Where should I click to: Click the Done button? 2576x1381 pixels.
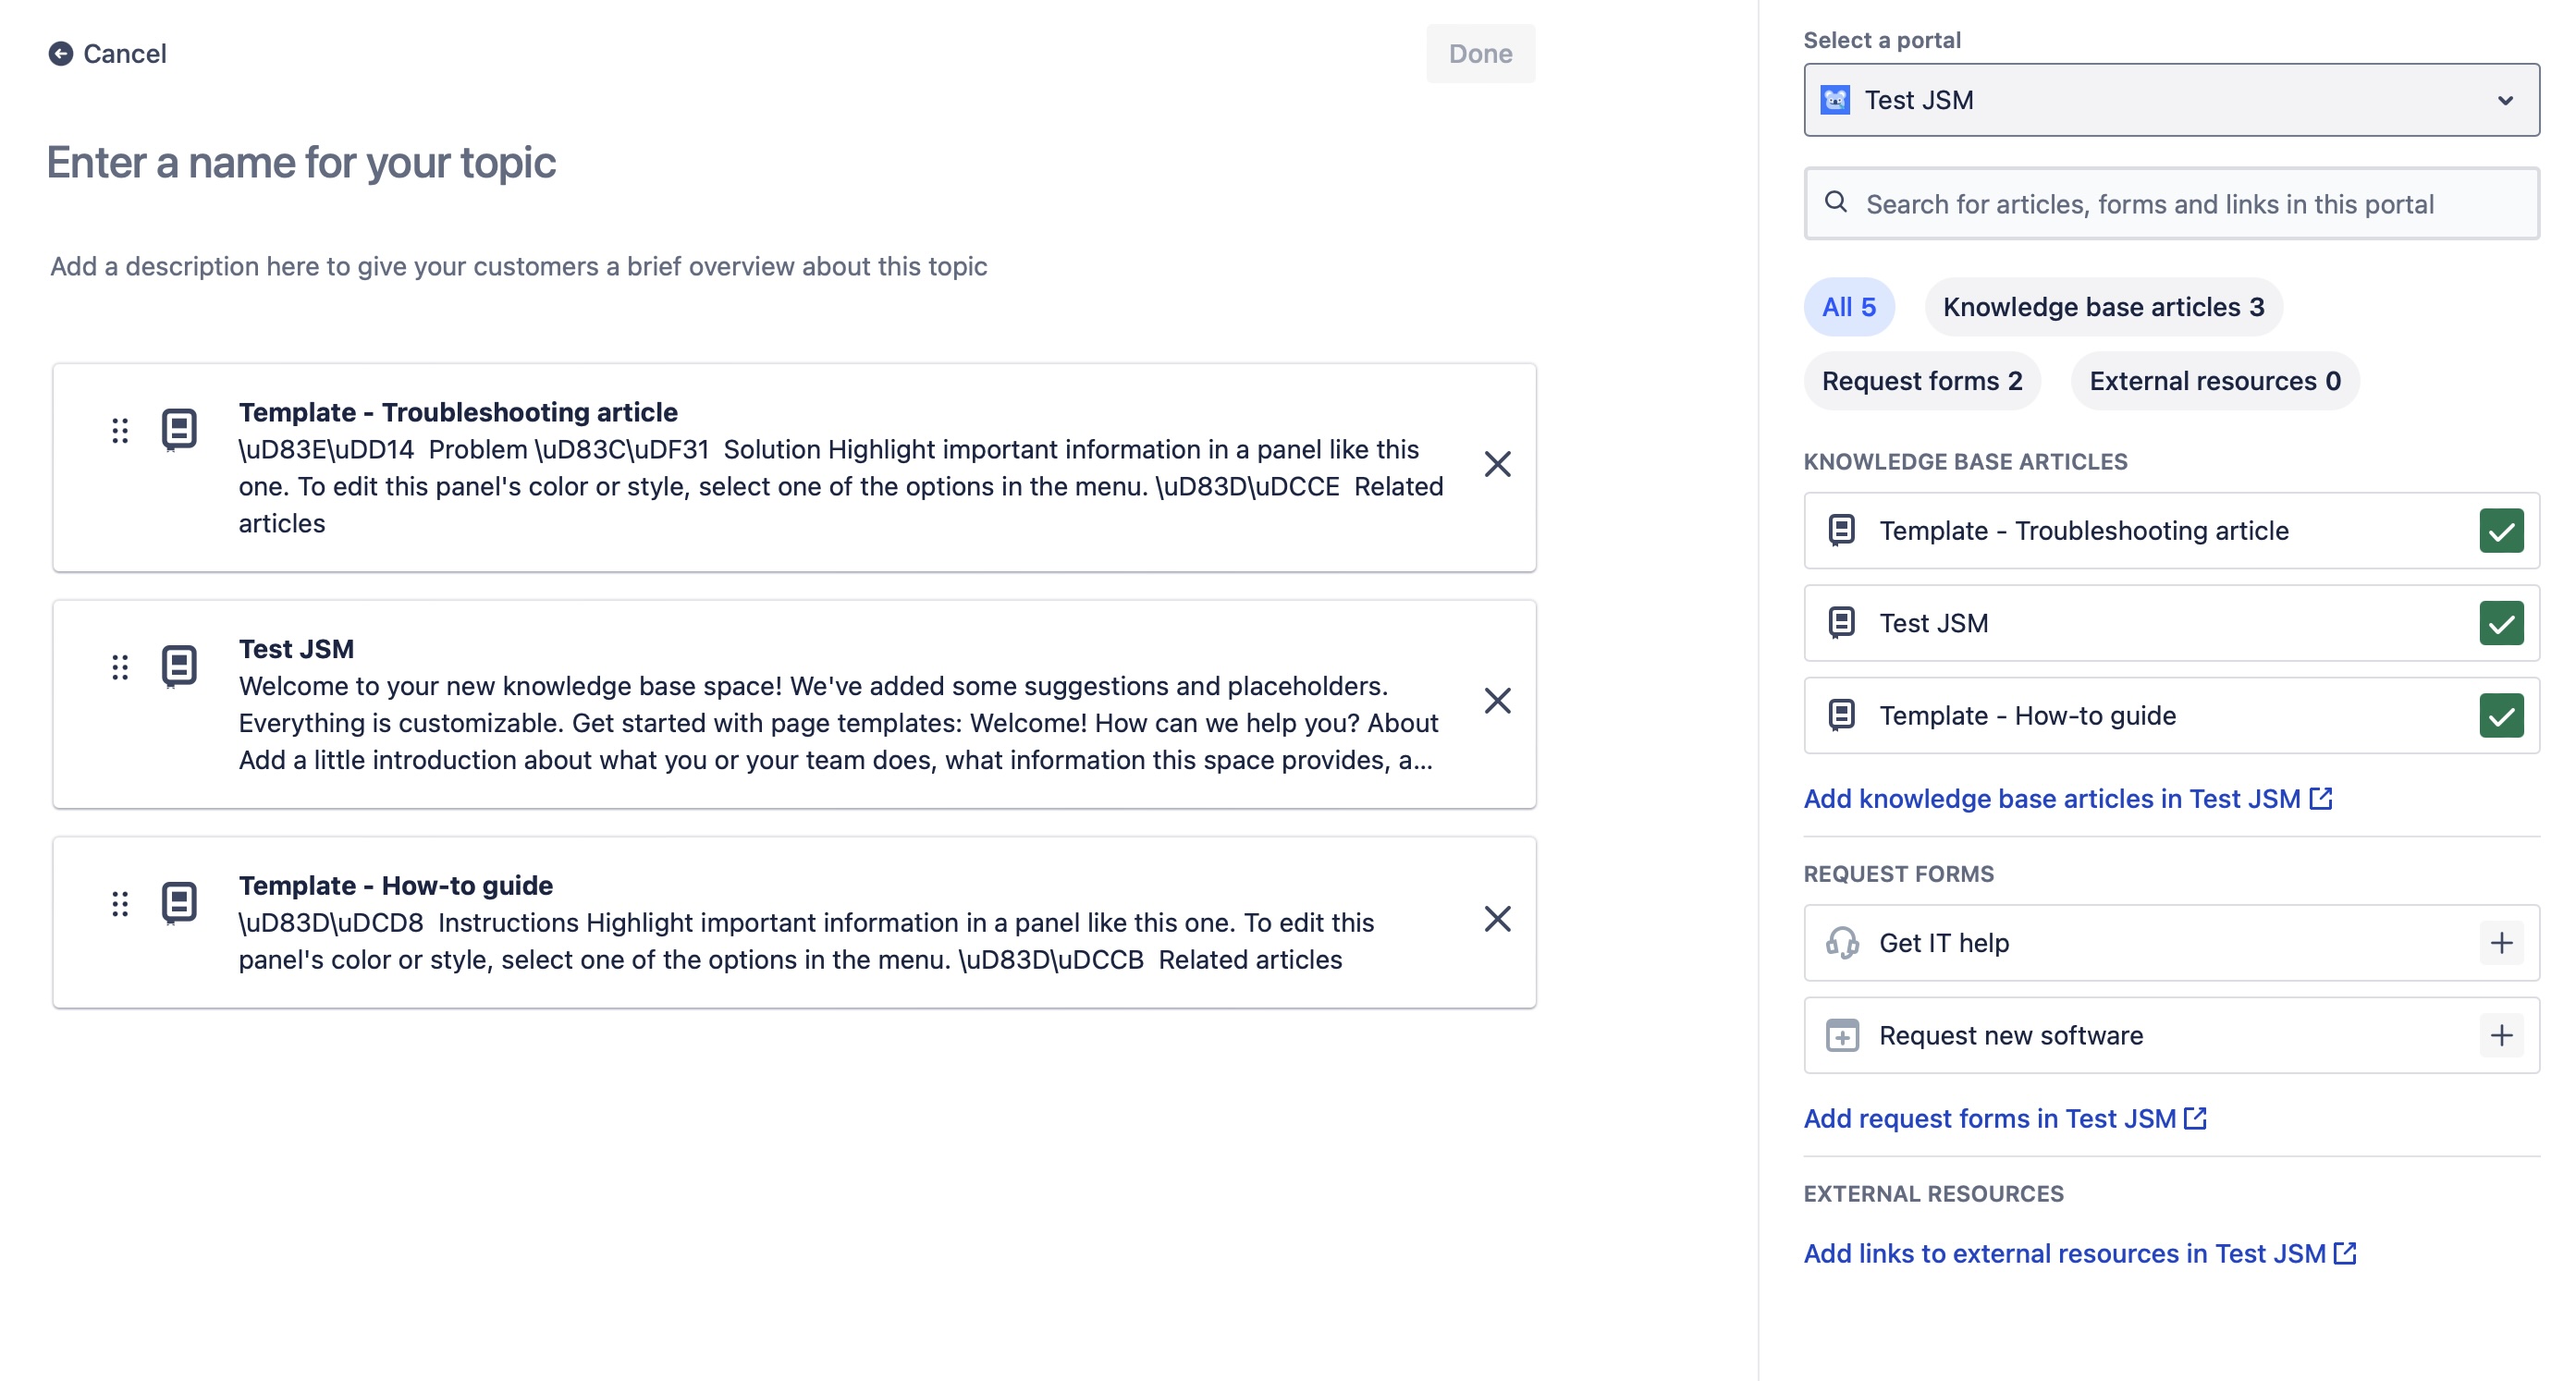pos(1480,53)
